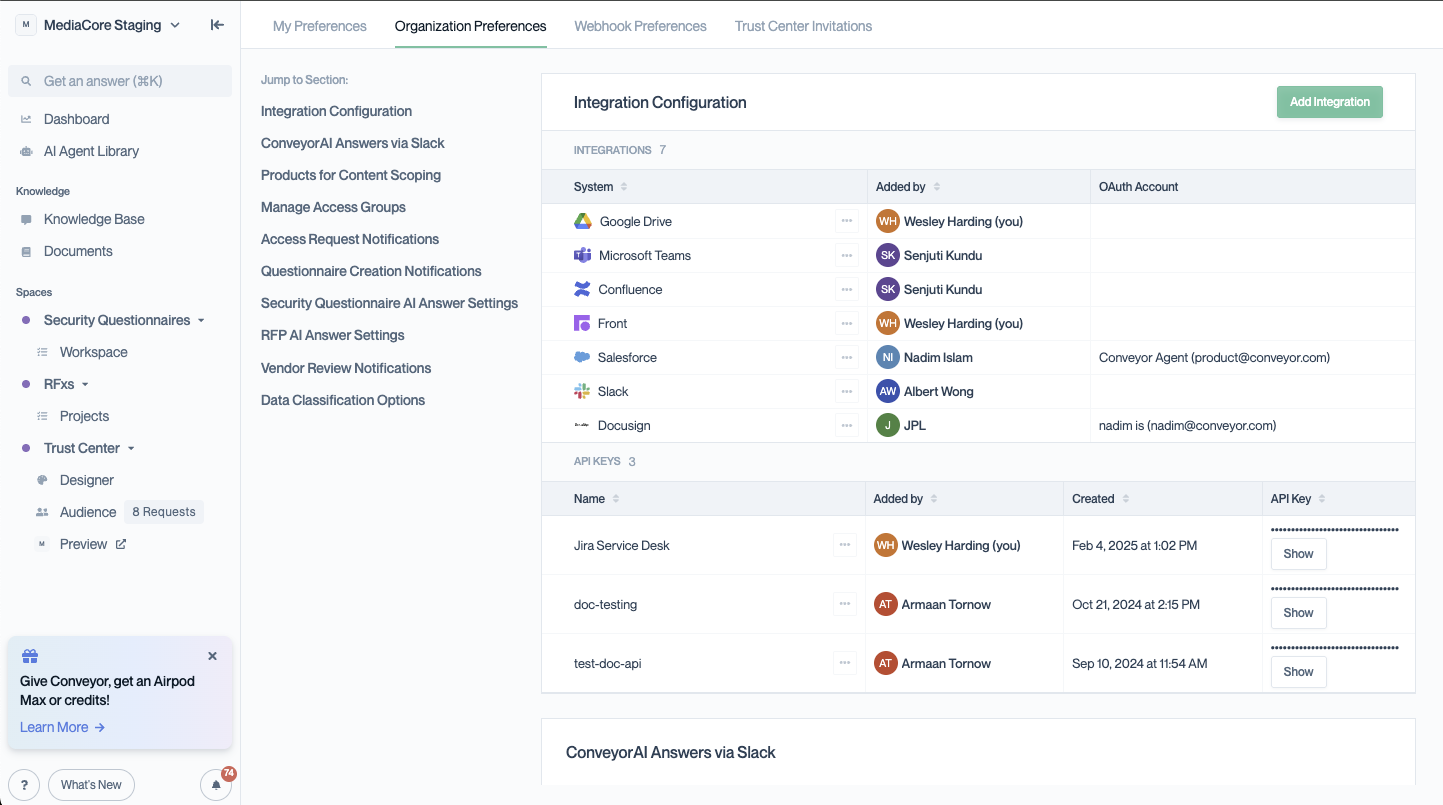Image resolution: width=1443 pixels, height=805 pixels.
Task: Open Webhook Preferences tab
Action: pyautogui.click(x=640, y=26)
